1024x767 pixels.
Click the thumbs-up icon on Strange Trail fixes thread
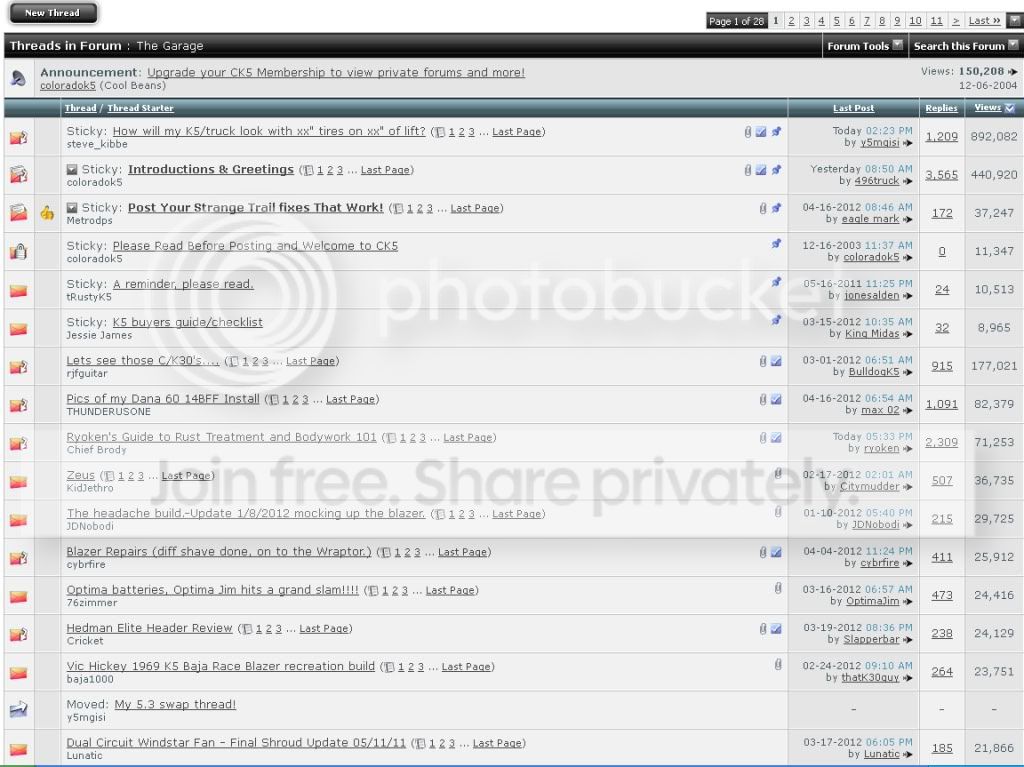coord(47,213)
